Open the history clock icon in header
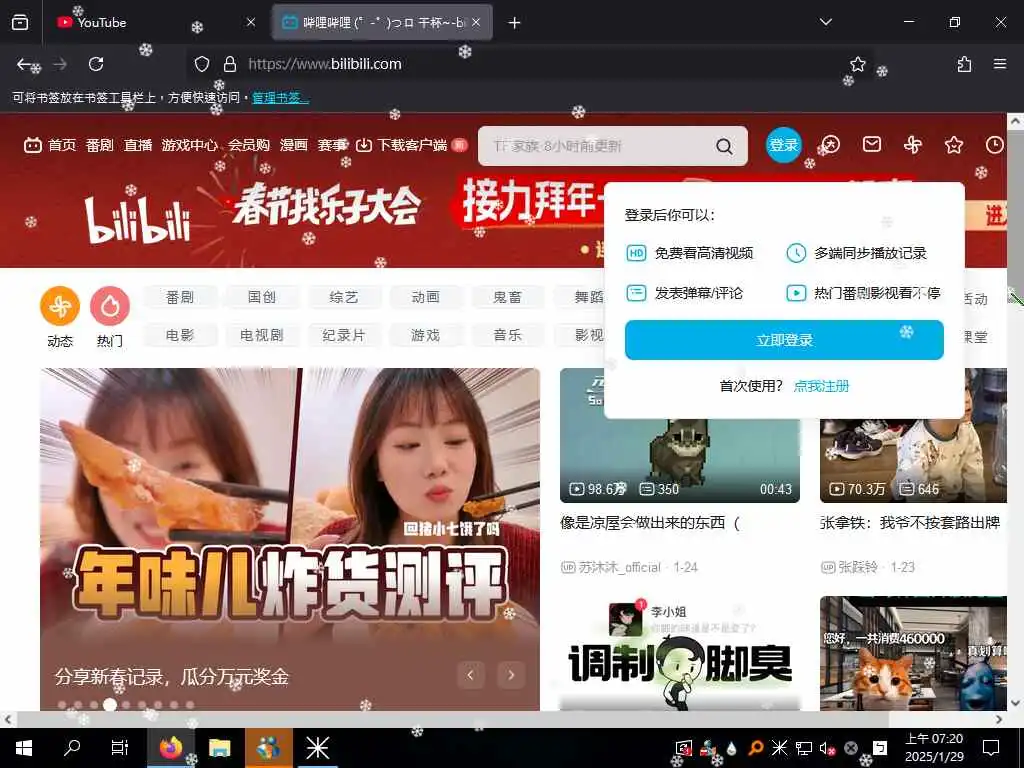Image resolution: width=1024 pixels, height=768 pixels. 995,144
